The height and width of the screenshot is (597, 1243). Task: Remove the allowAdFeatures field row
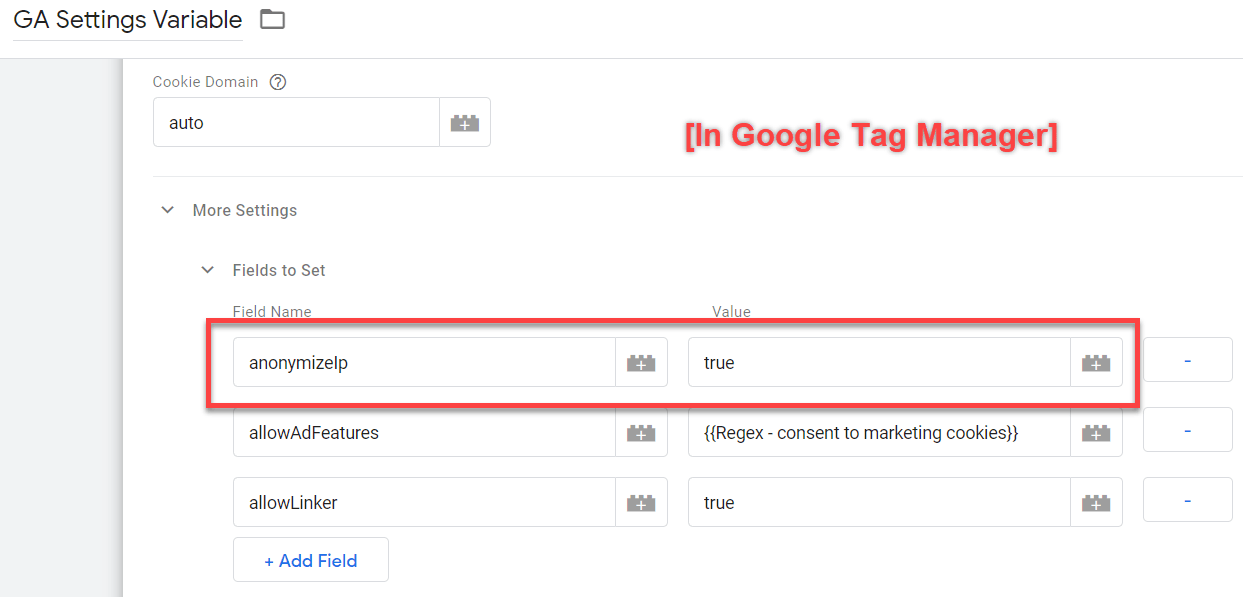tap(1187, 430)
